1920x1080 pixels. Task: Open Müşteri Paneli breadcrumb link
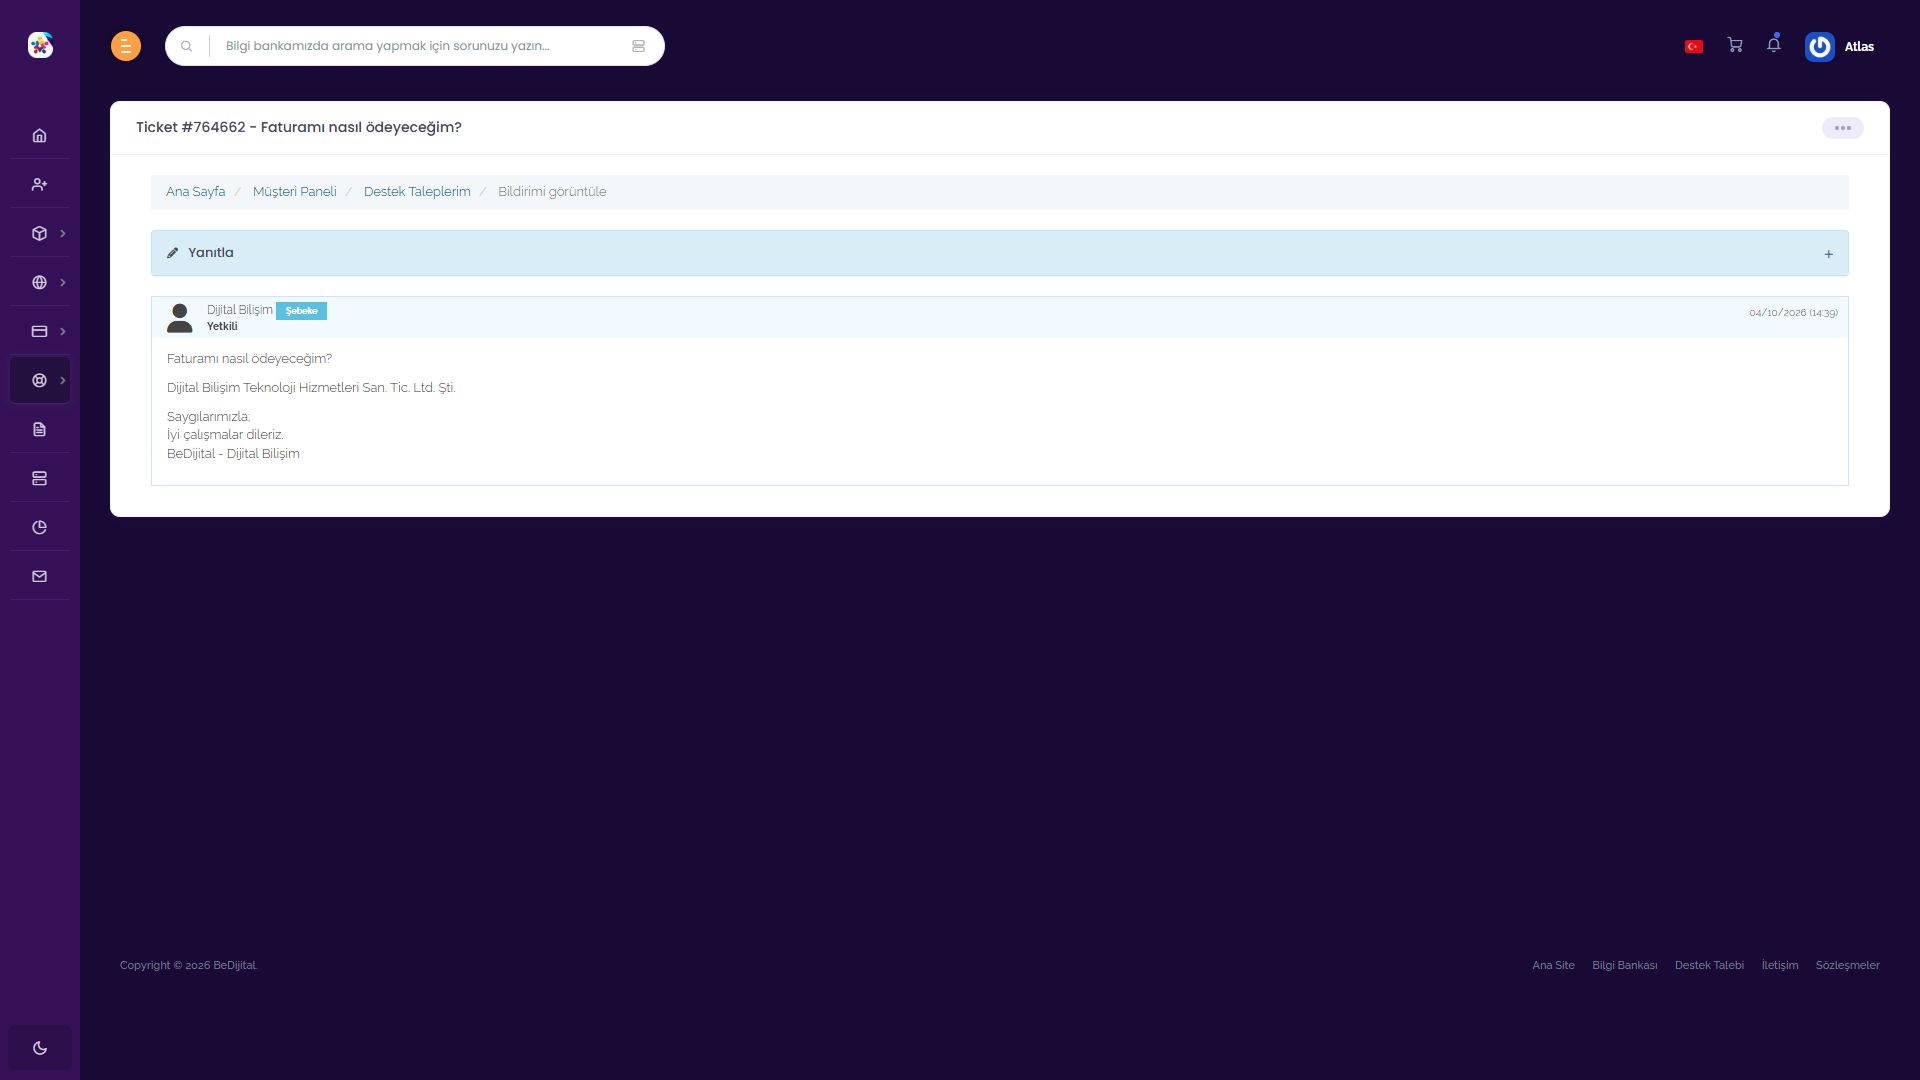point(294,192)
